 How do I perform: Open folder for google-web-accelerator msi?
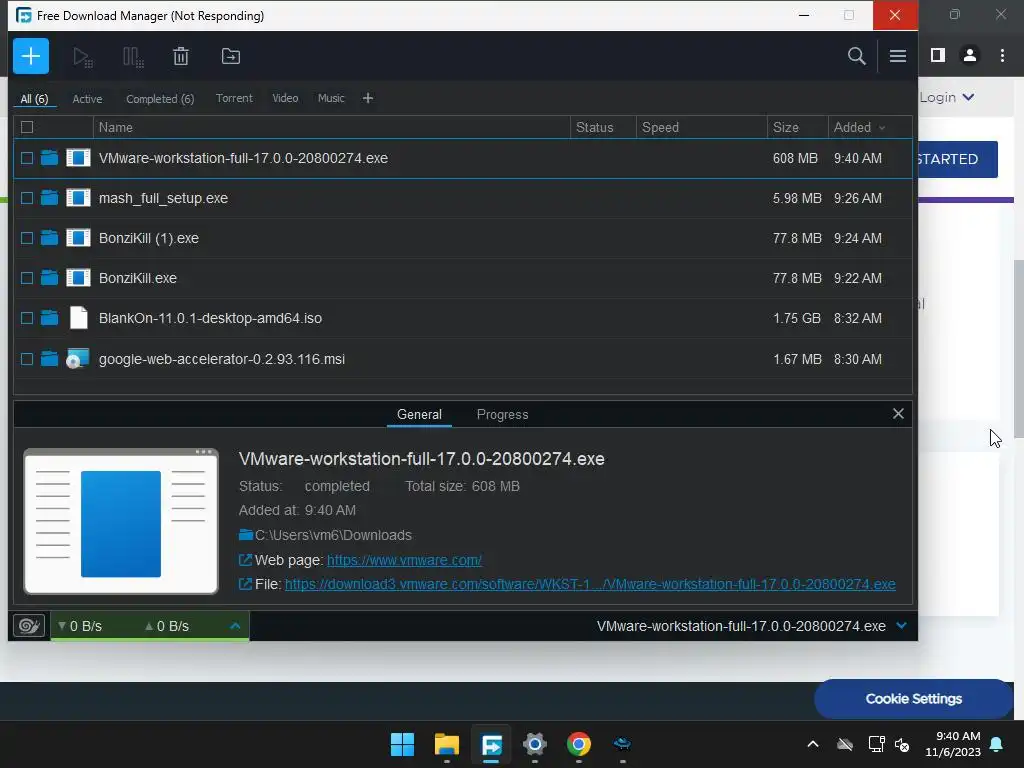pyautogui.click(x=50, y=359)
